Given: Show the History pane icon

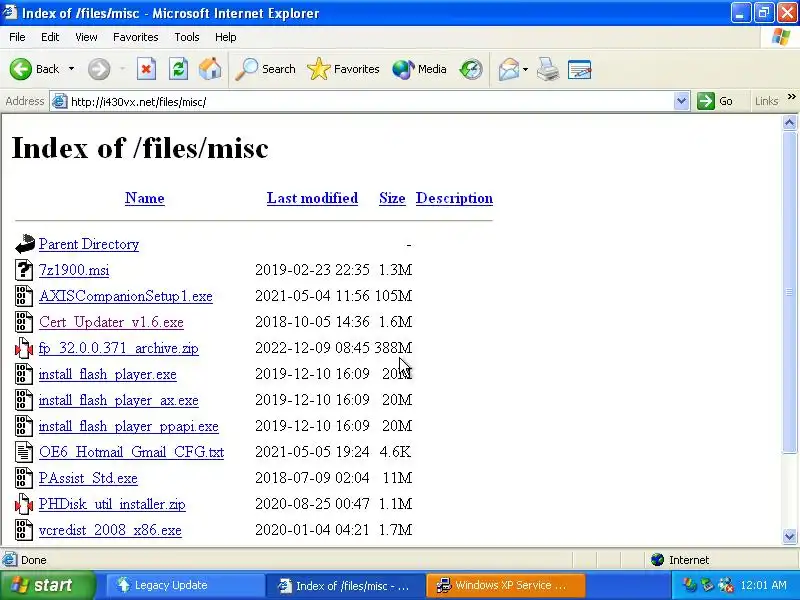Looking at the screenshot, I should pyautogui.click(x=470, y=69).
